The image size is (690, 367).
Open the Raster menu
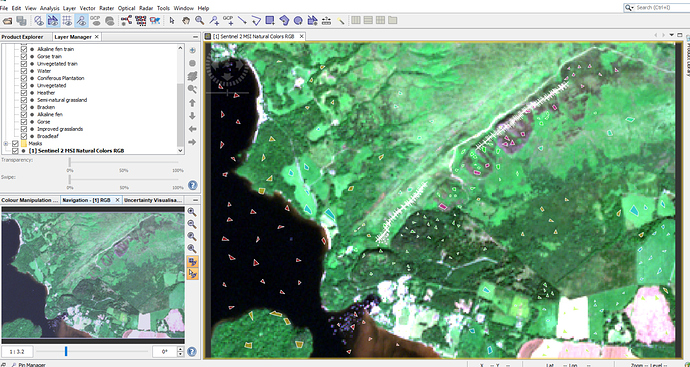click(106, 8)
